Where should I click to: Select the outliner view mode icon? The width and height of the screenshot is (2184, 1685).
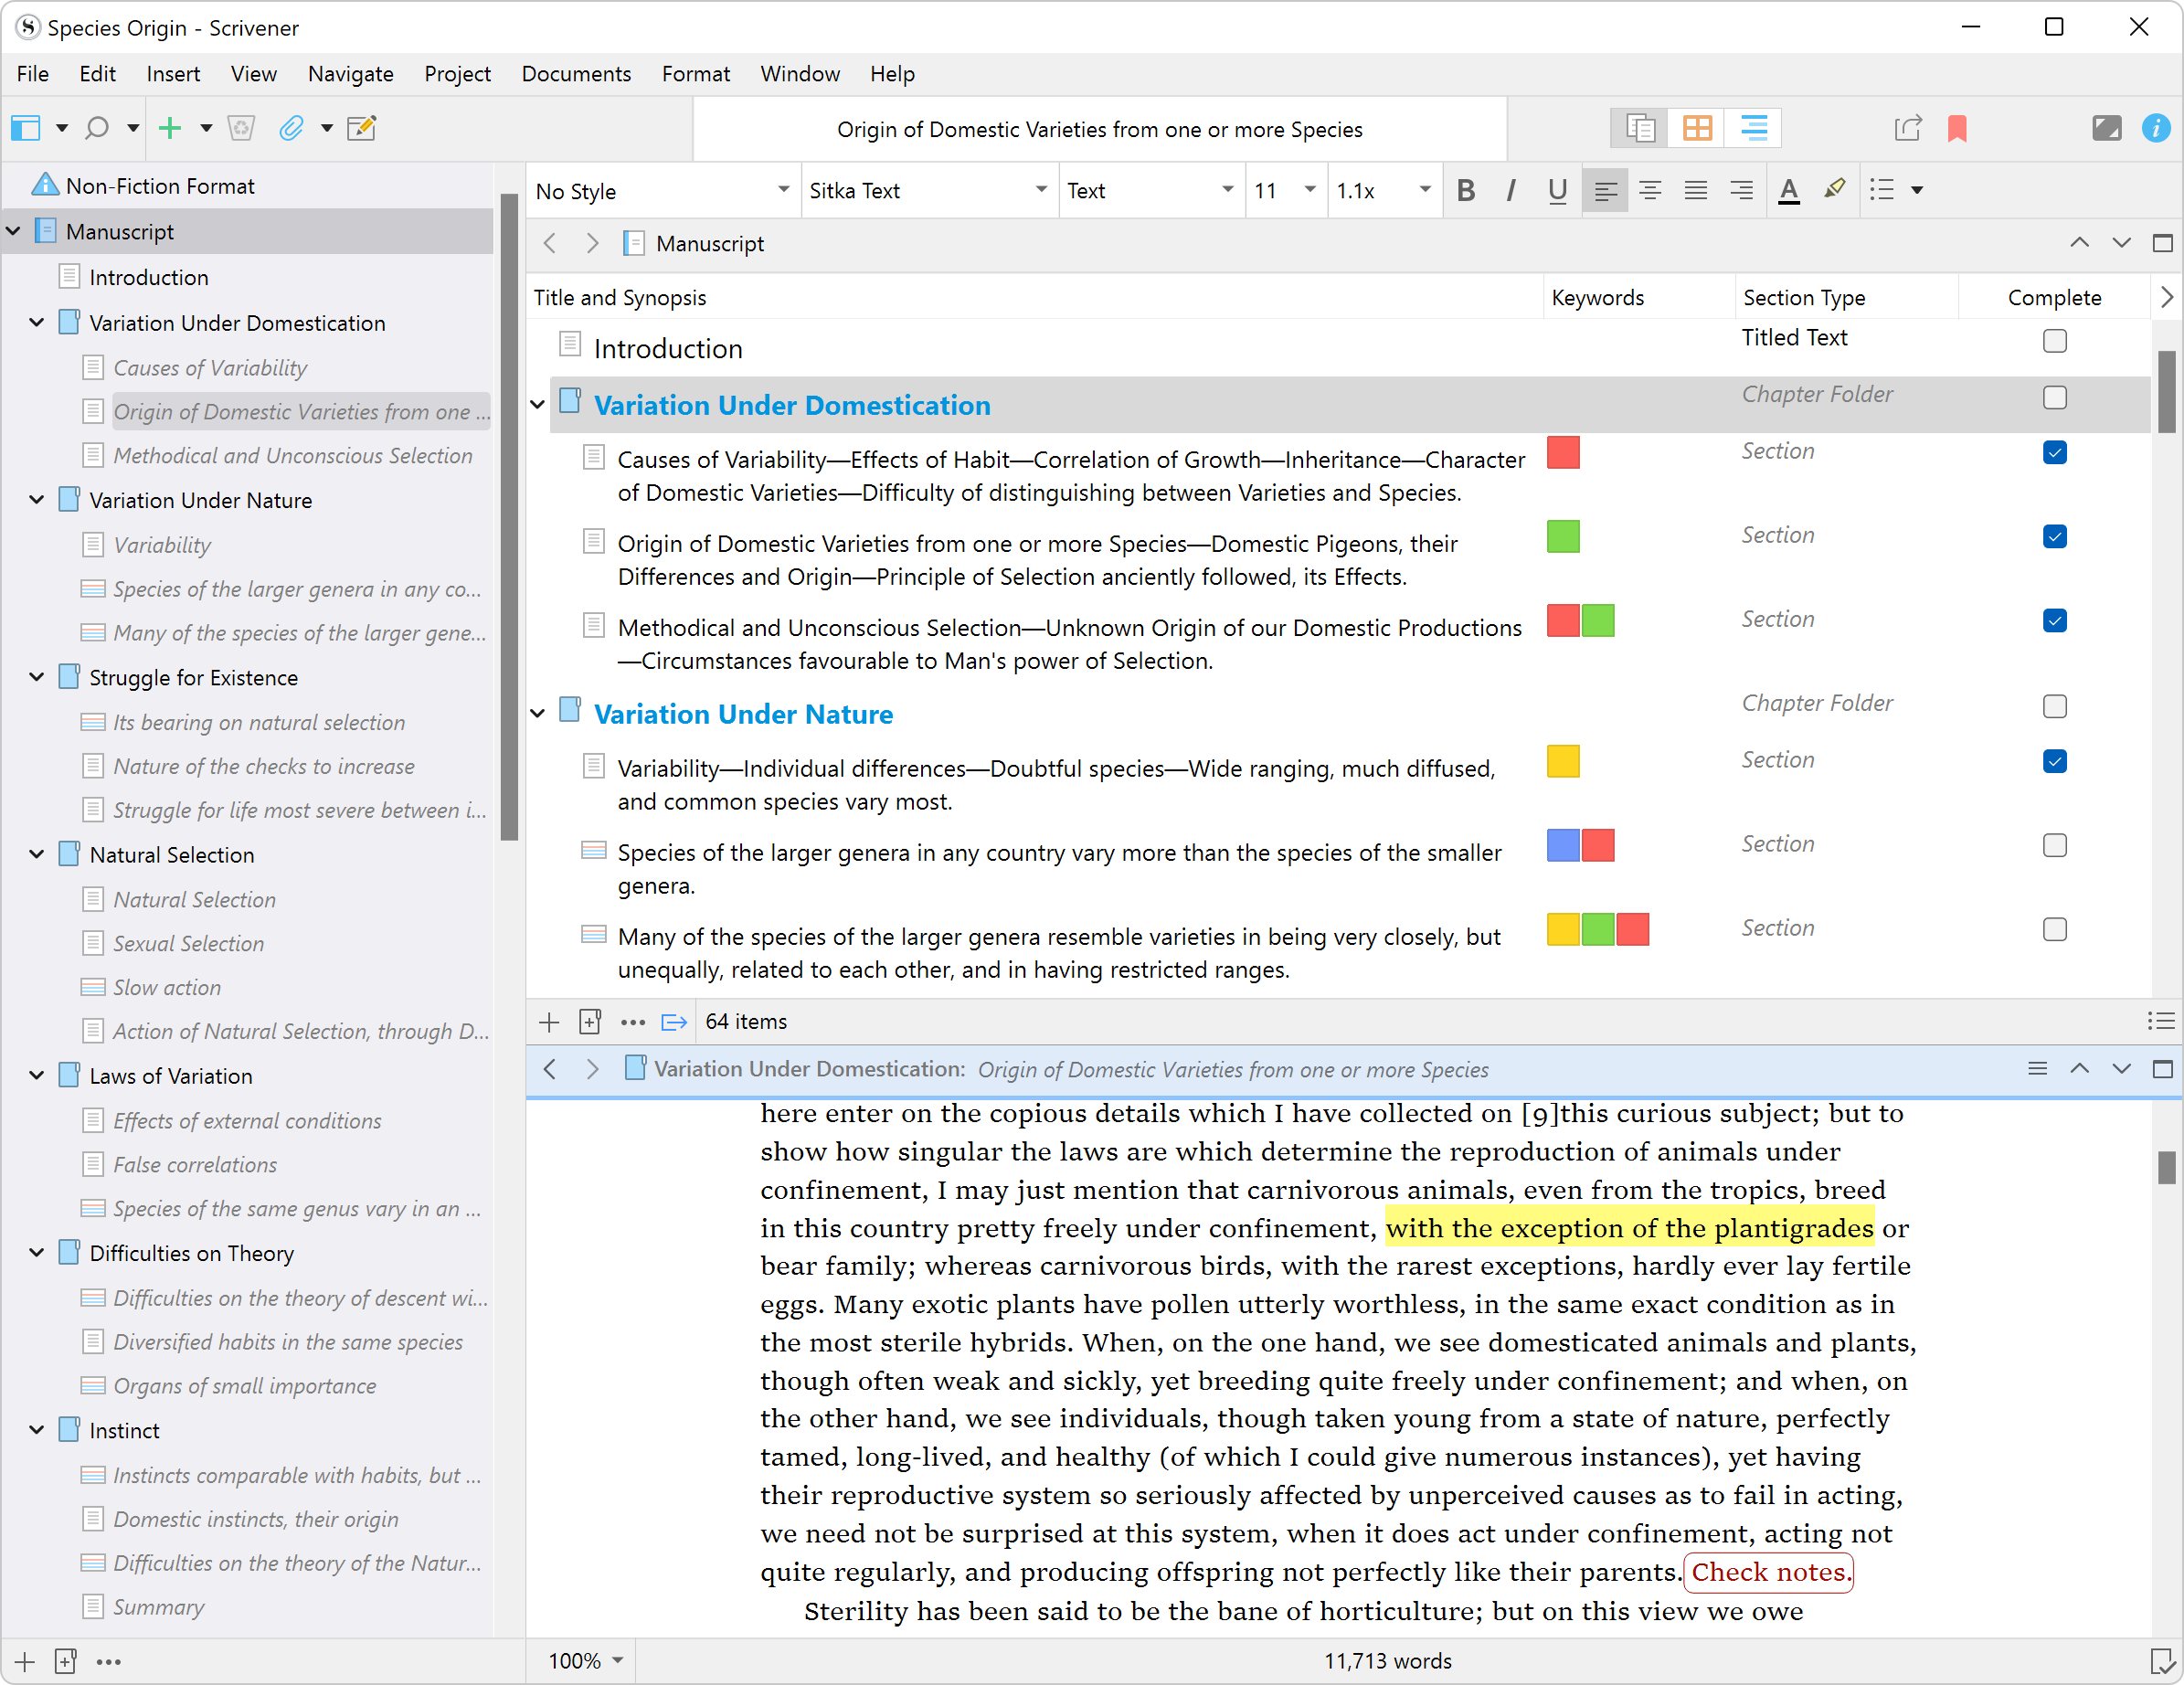[x=1753, y=128]
